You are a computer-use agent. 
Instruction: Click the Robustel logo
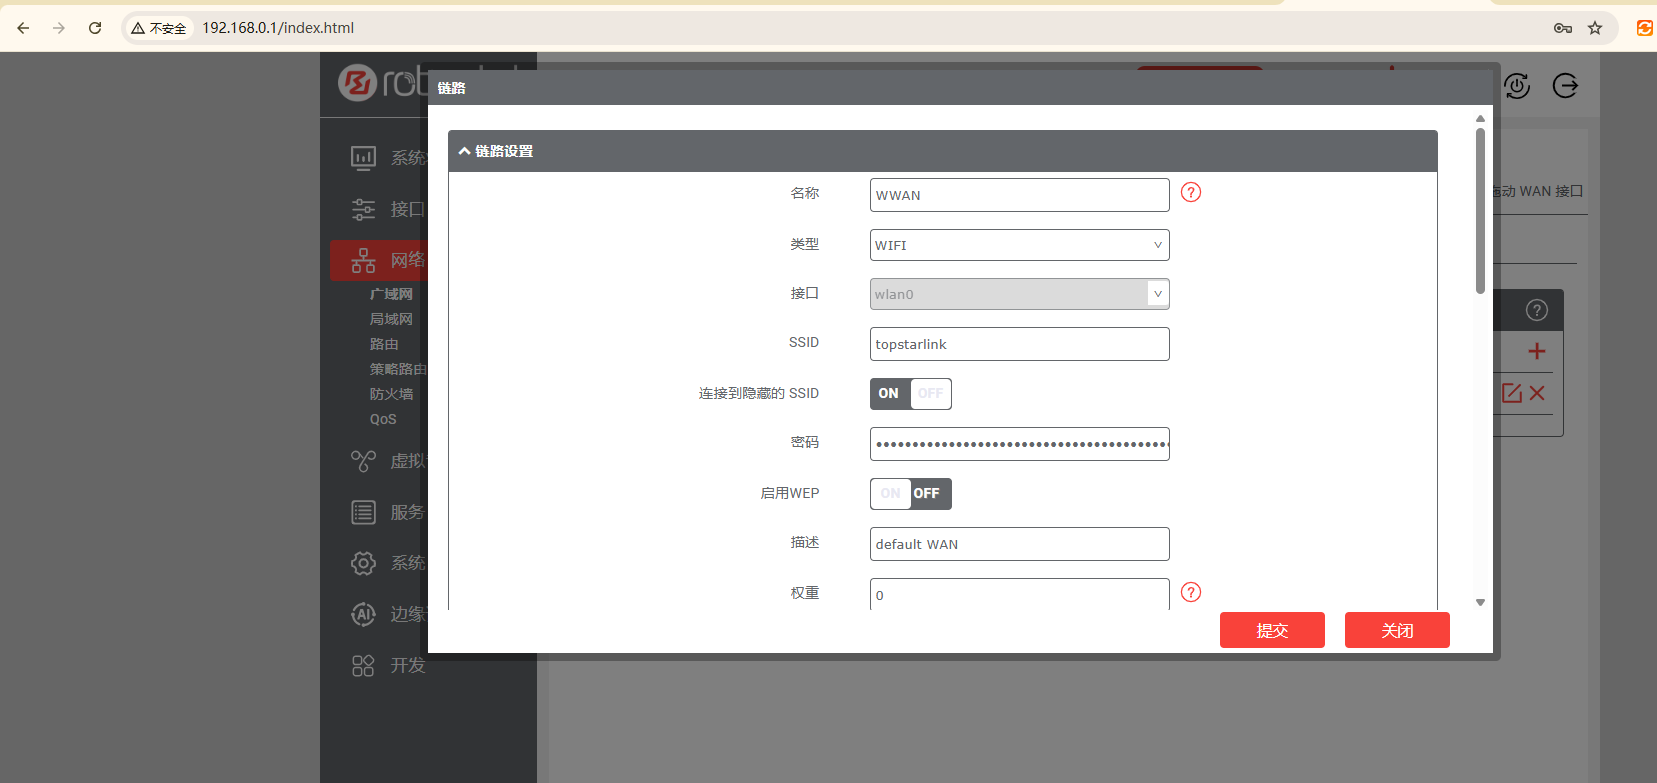pos(382,83)
